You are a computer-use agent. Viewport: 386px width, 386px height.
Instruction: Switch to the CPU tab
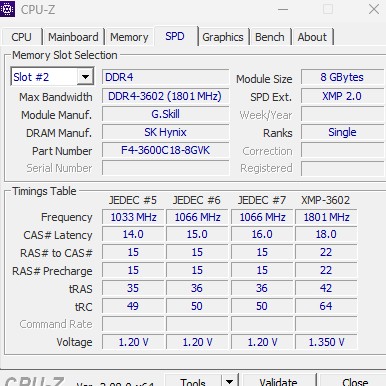coord(21,37)
